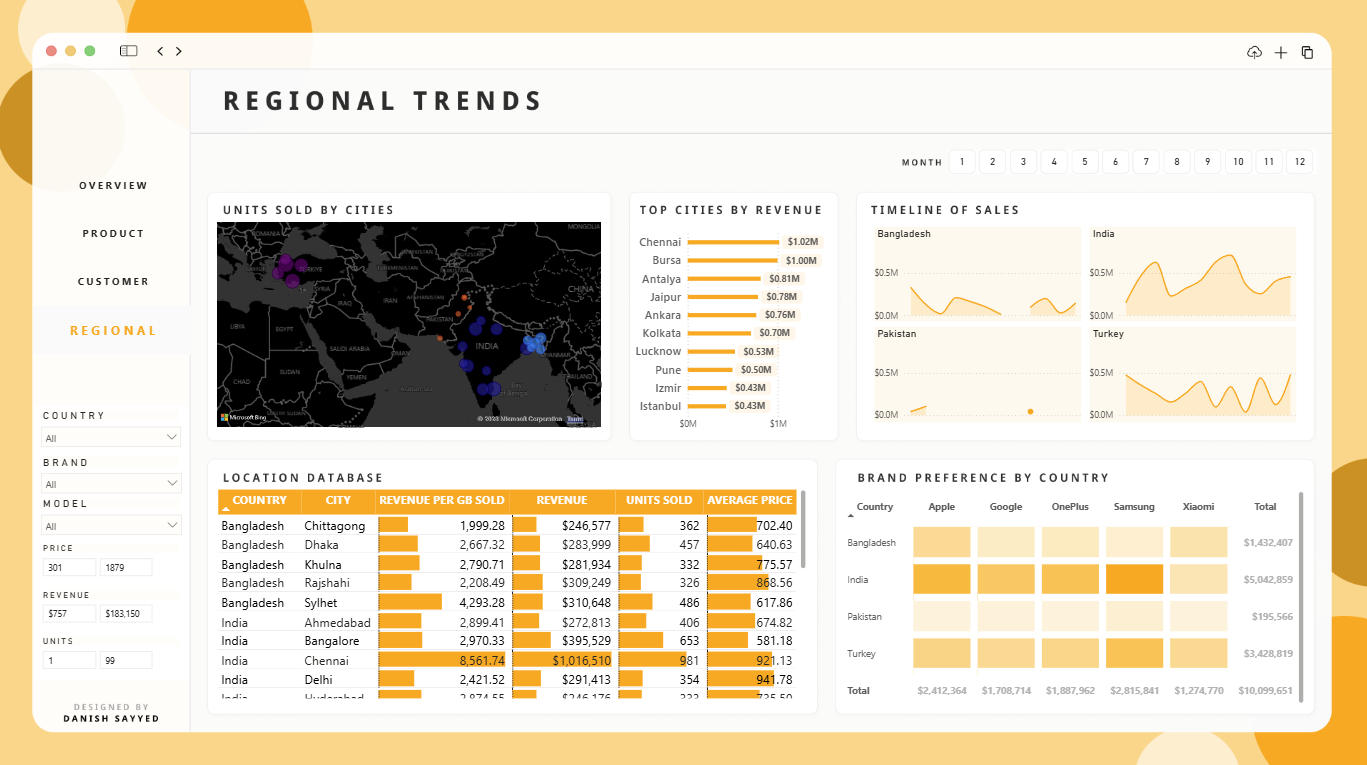The height and width of the screenshot is (765, 1367).
Task: Click the maximum Revenue input showing $183,150
Action: (x=125, y=614)
